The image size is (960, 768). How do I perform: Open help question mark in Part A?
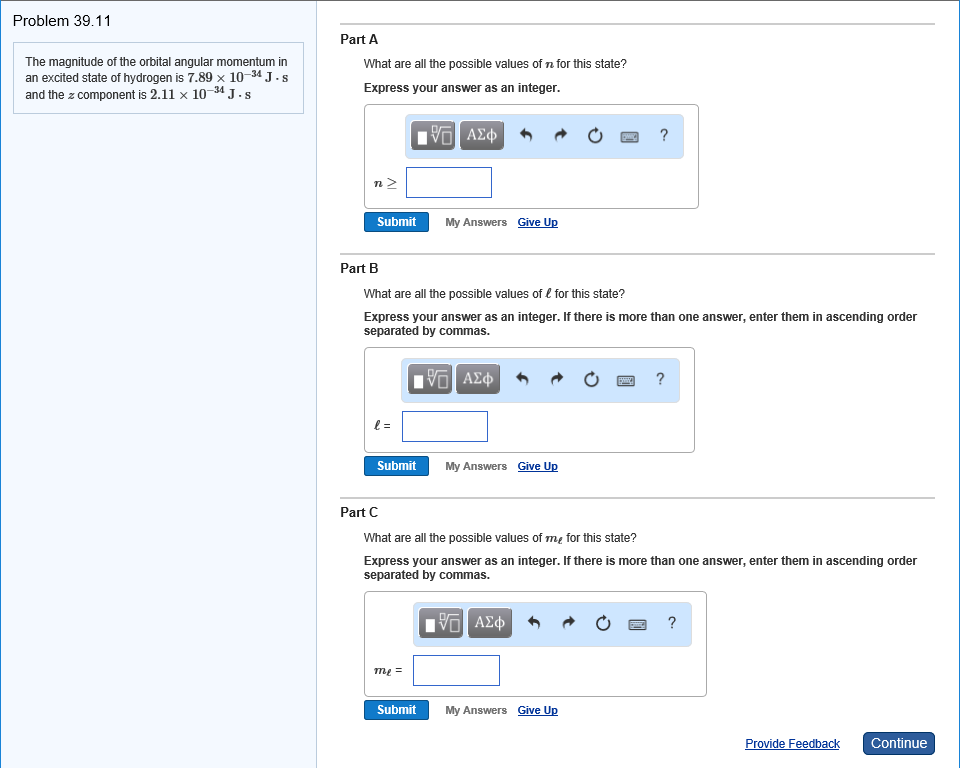coord(664,135)
